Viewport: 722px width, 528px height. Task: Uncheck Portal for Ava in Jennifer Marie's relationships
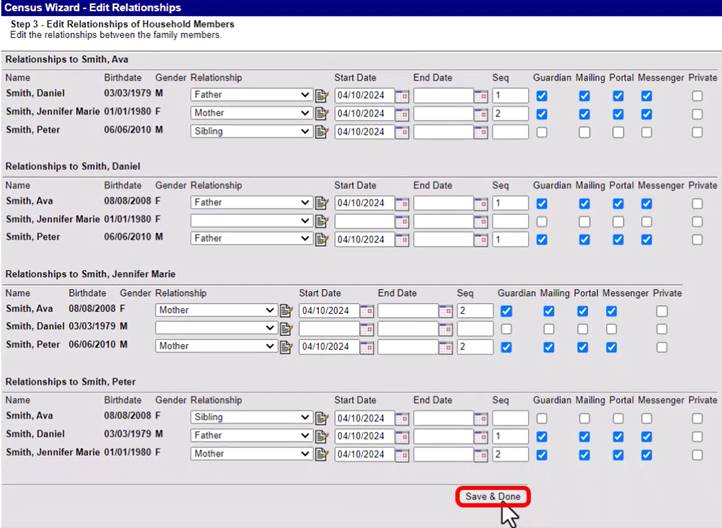point(582,311)
